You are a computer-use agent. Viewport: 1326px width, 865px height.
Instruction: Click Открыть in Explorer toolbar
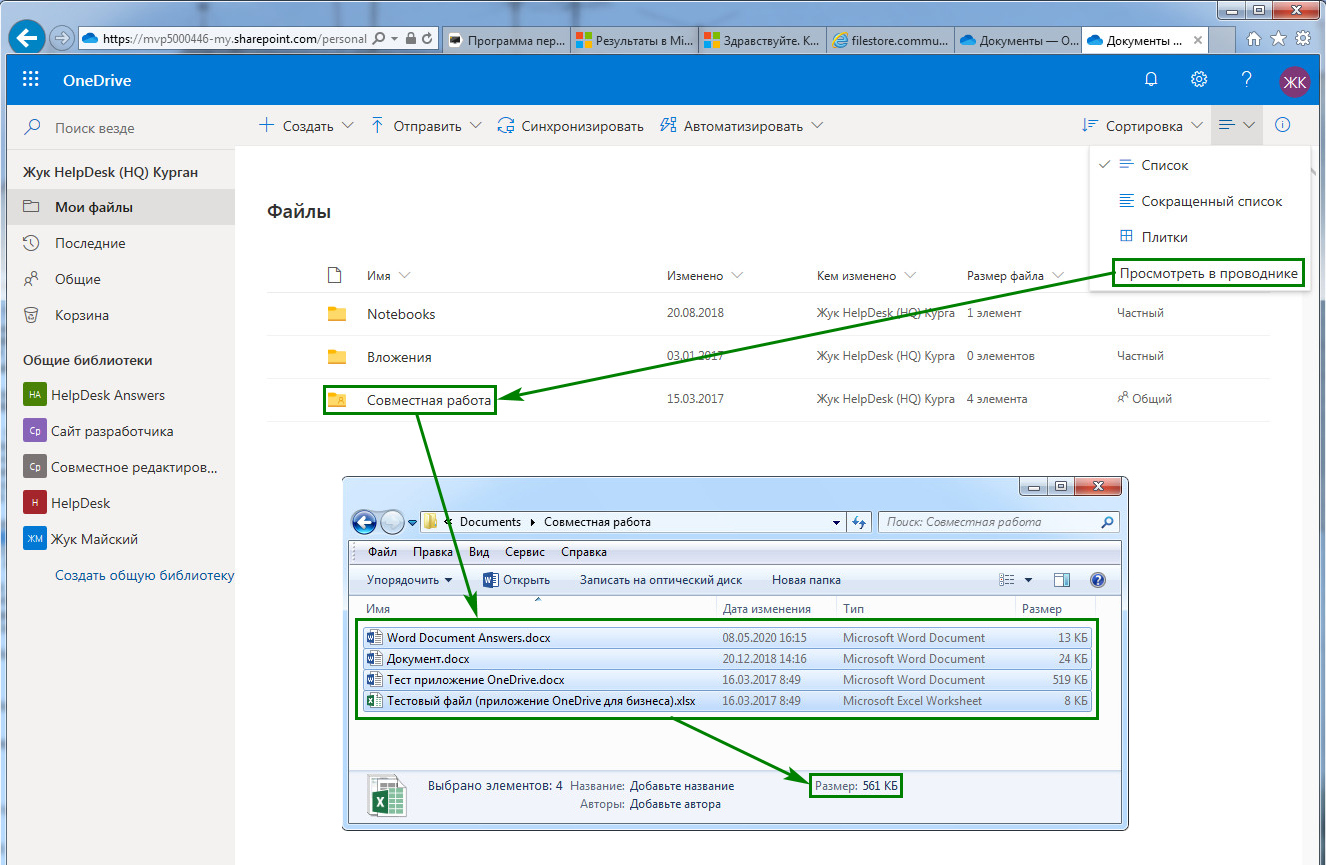(516, 580)
